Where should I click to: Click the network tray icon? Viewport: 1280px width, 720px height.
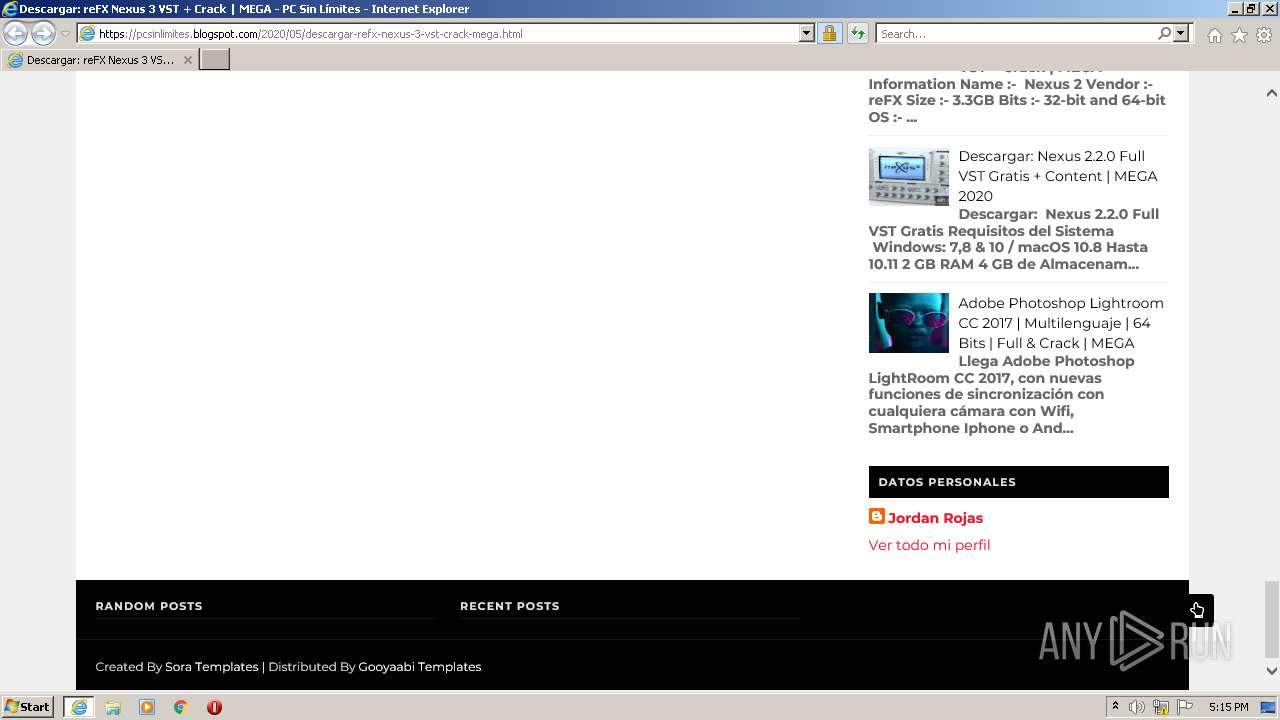pos(1161,707)
